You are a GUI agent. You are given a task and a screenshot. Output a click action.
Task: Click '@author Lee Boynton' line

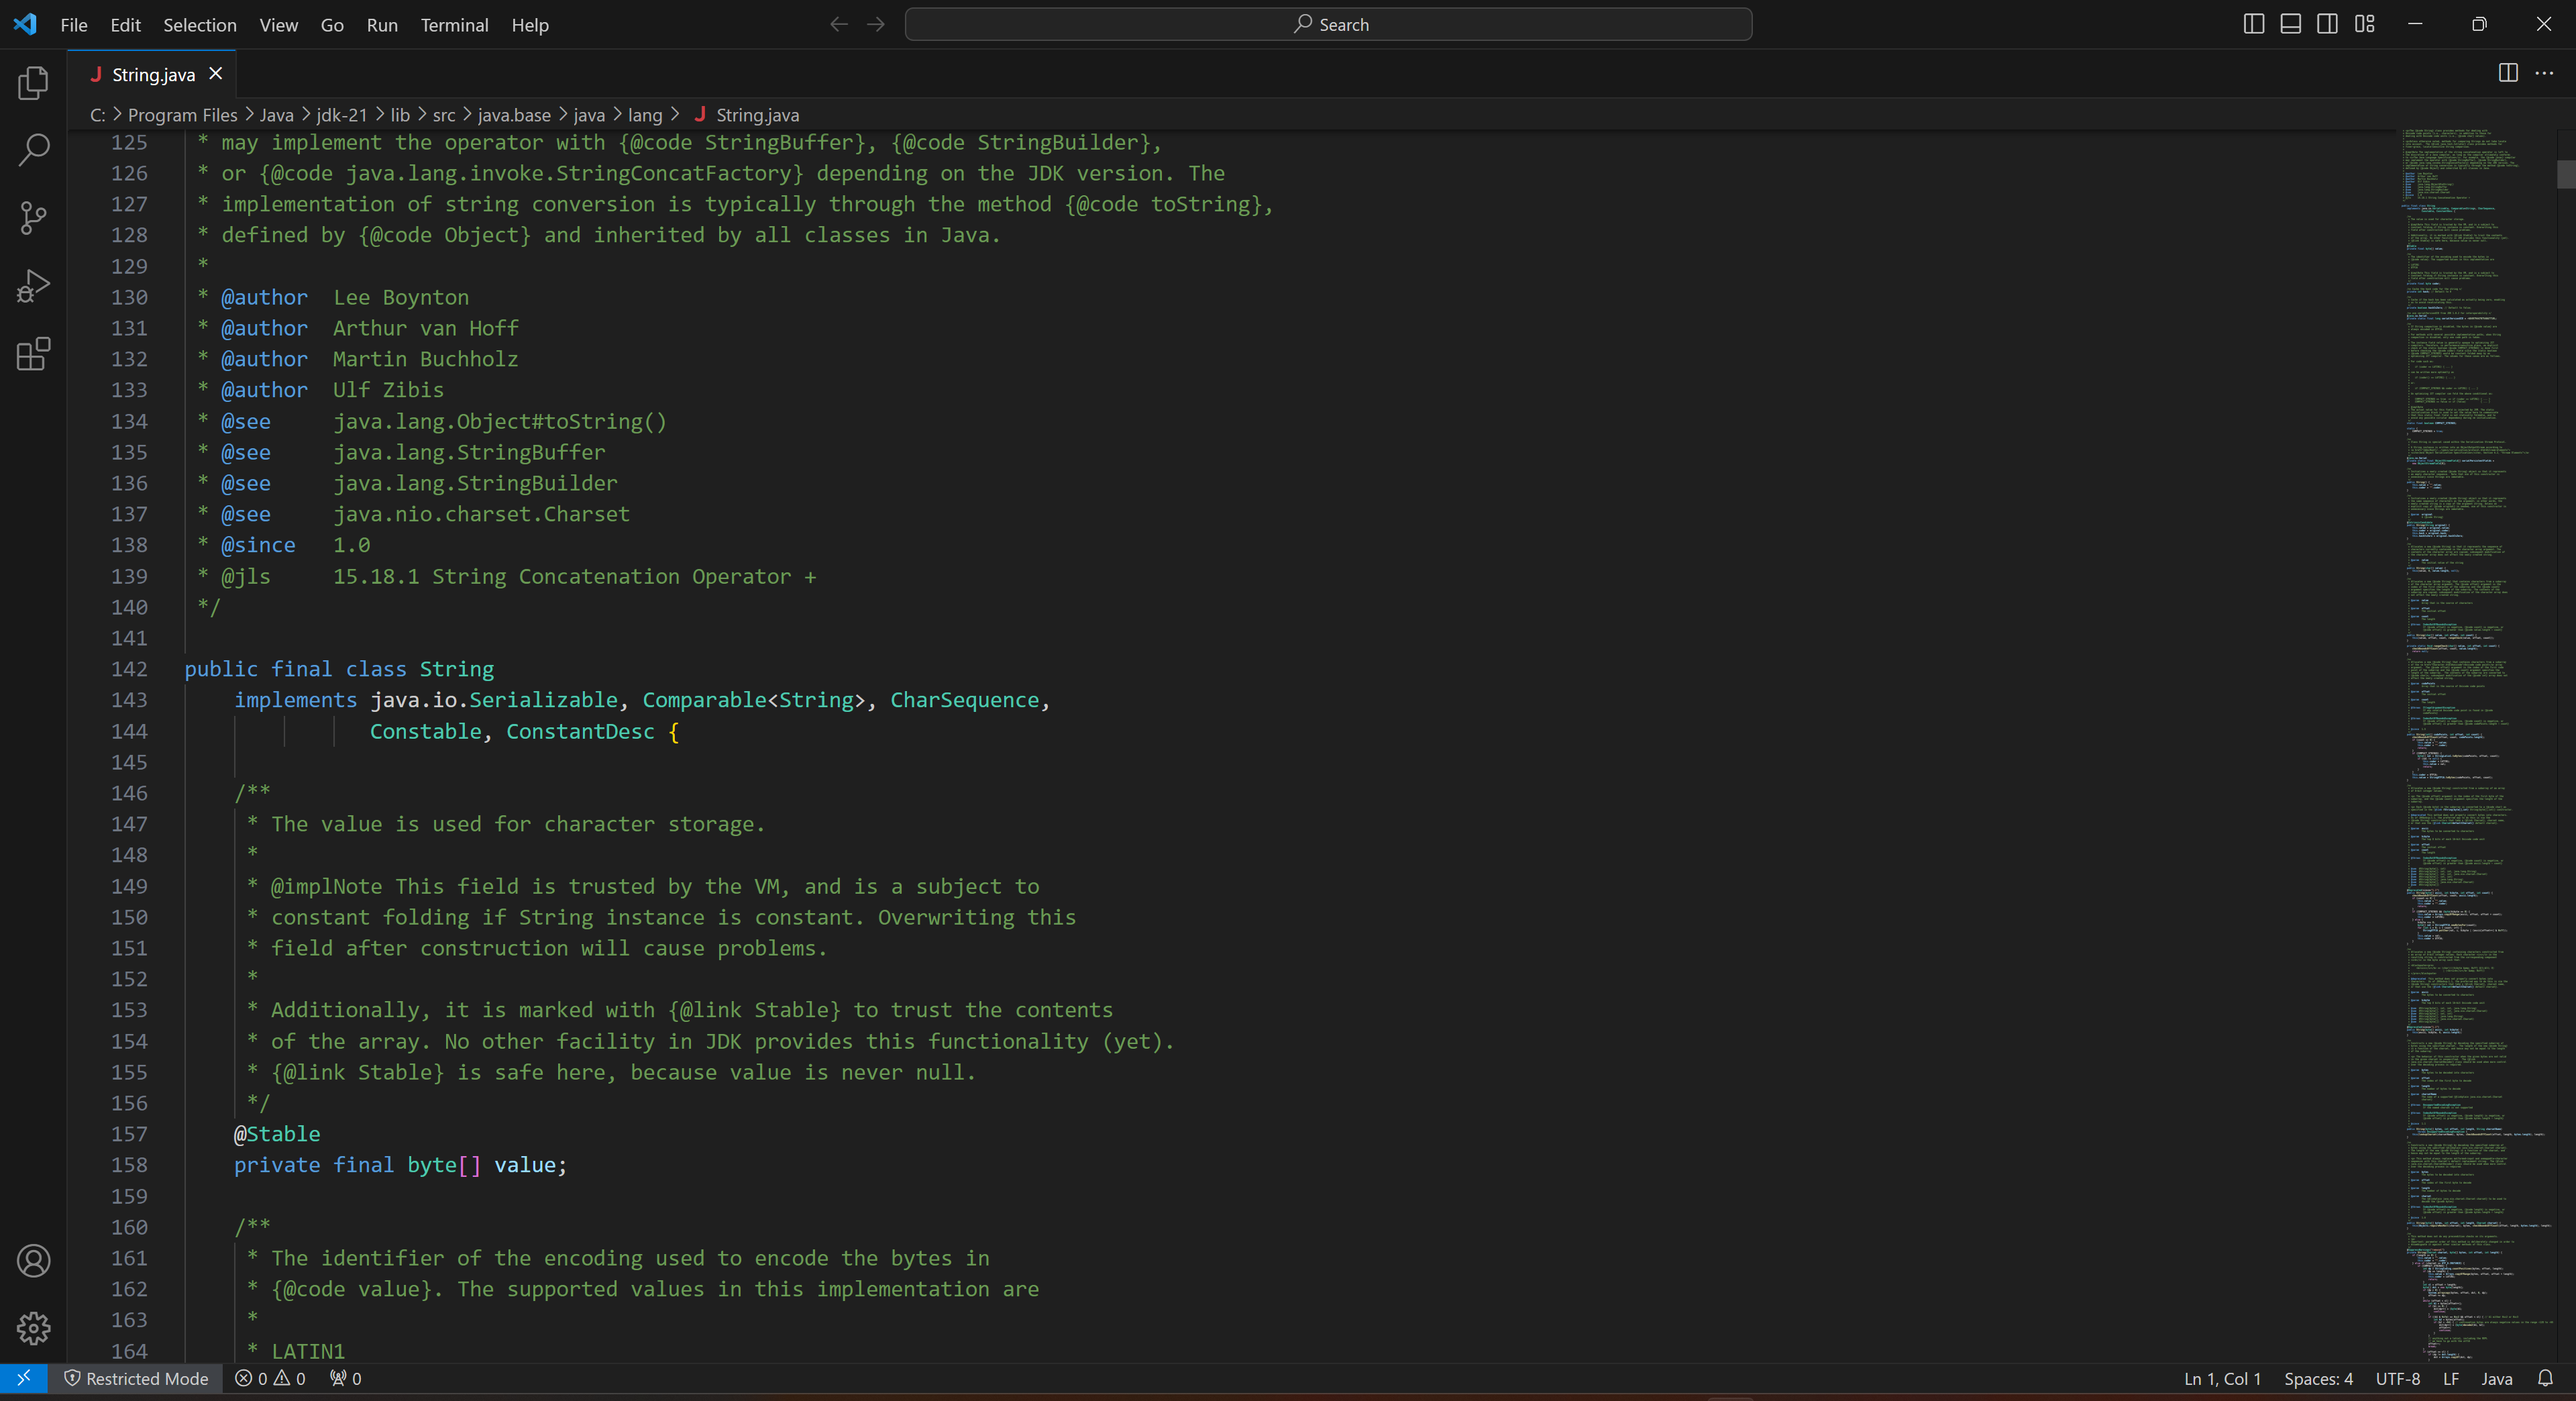(345, 297)
